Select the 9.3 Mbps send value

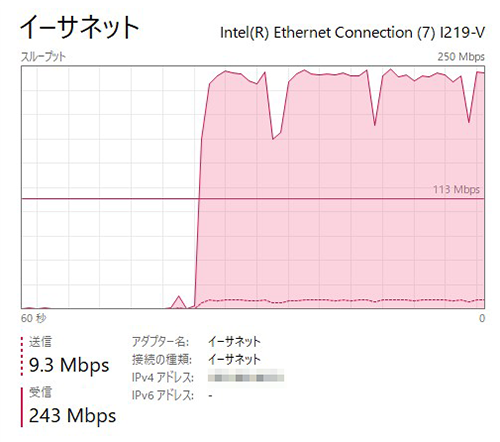coord(69,365)
